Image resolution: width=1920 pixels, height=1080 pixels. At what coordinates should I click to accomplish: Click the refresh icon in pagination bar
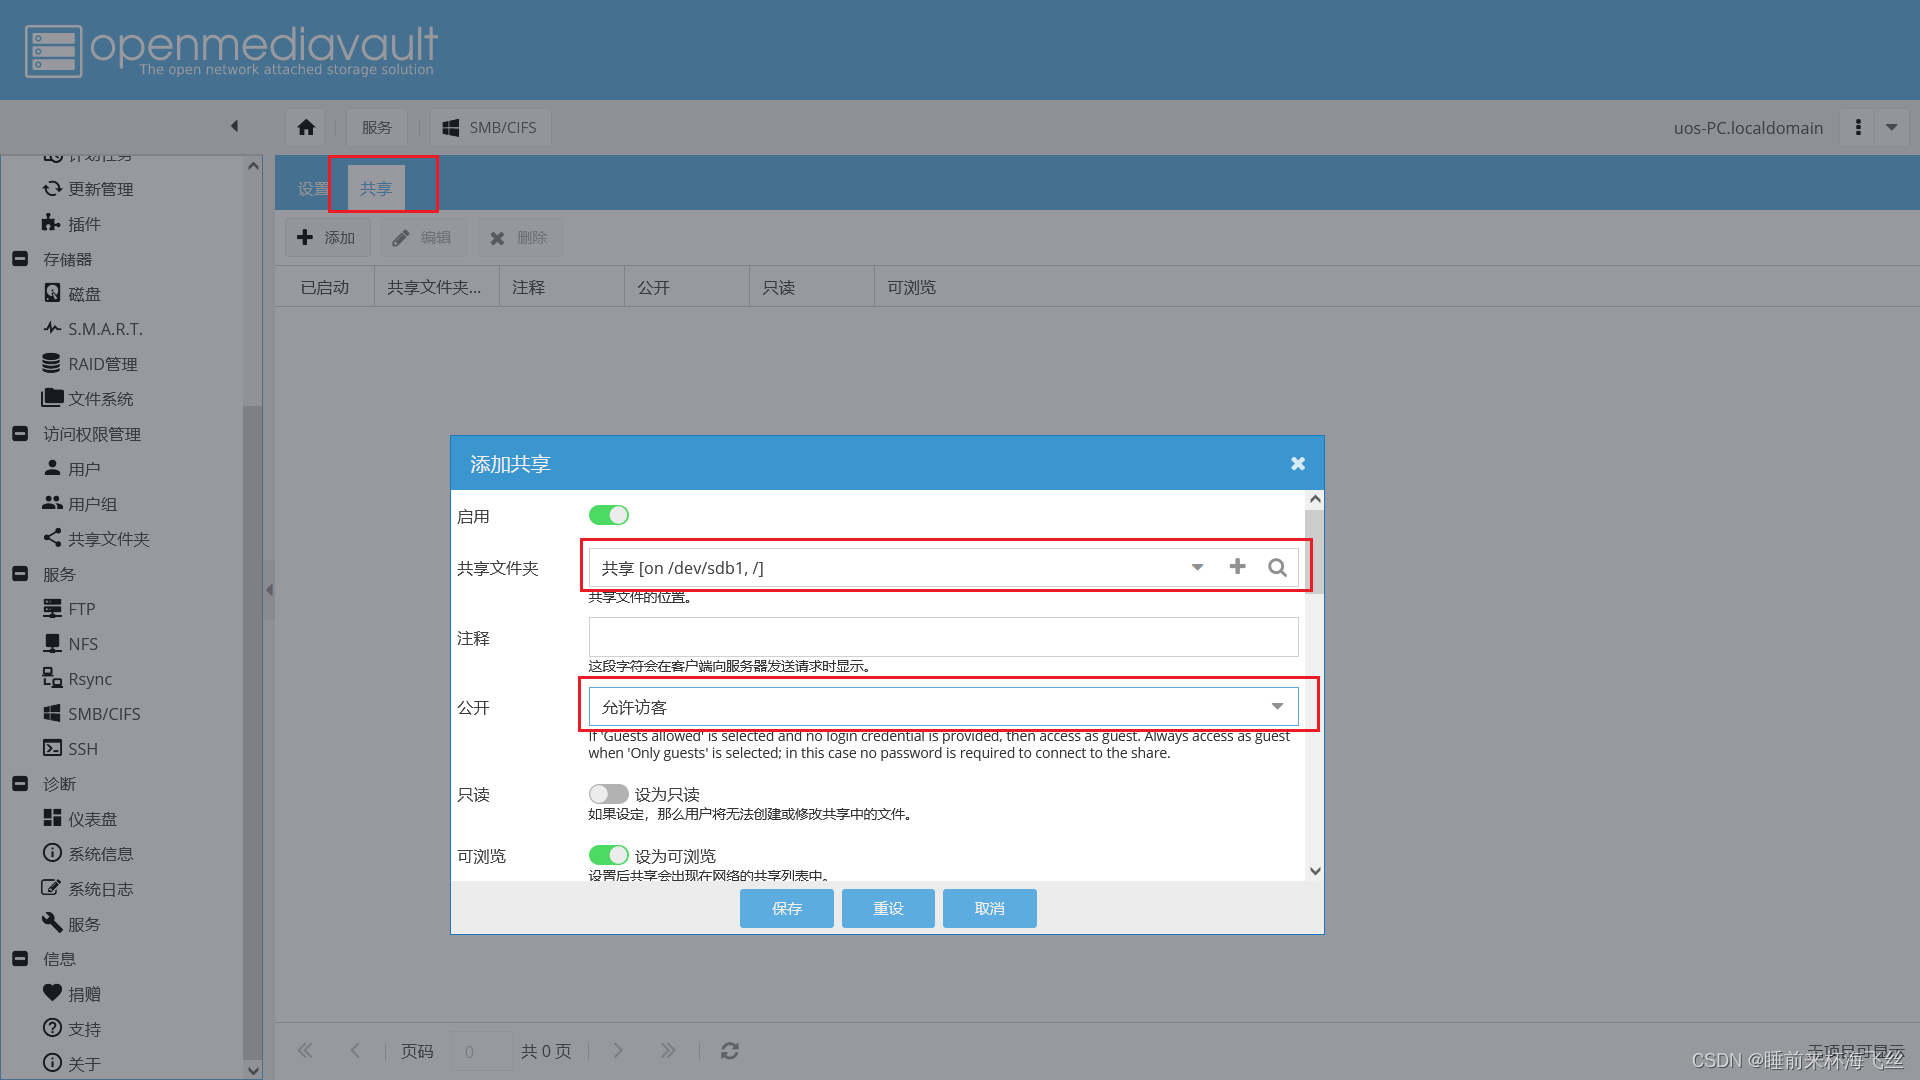(x=730, y=1051)
